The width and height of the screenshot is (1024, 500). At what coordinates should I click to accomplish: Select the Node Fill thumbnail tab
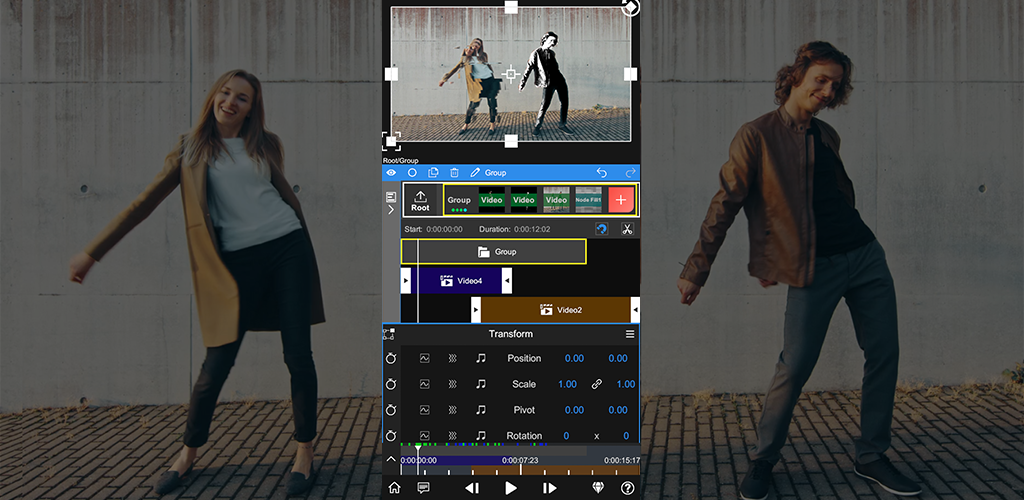click(588, 199)
